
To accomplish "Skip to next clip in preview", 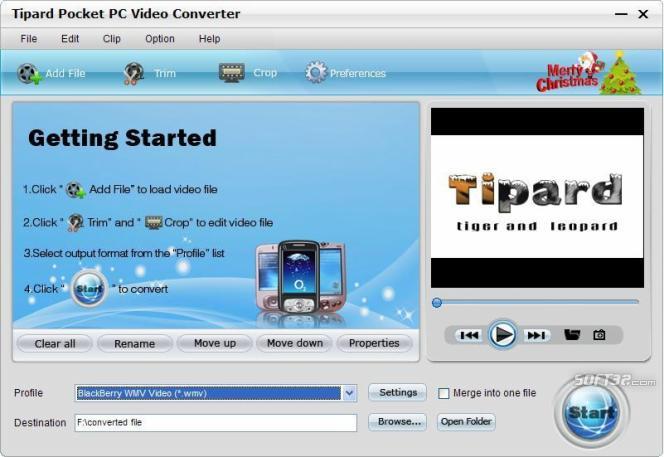I will pyautogui.click(x=537, y=335).
